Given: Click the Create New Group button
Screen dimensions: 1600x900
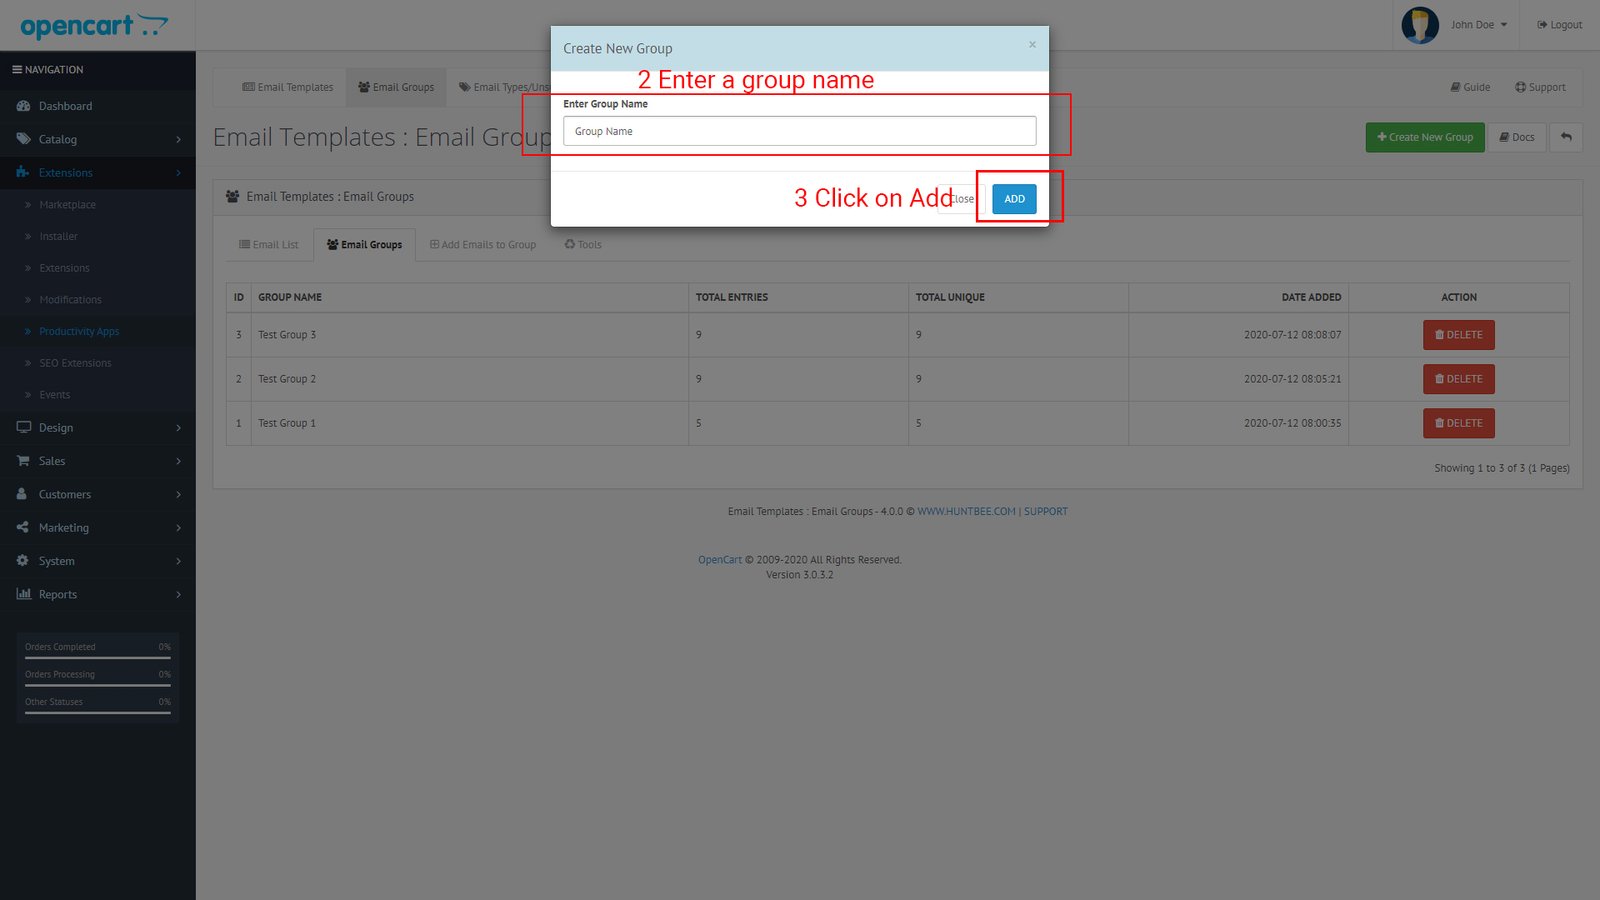Looking at the screenshot, I should tap(1424, 137).
